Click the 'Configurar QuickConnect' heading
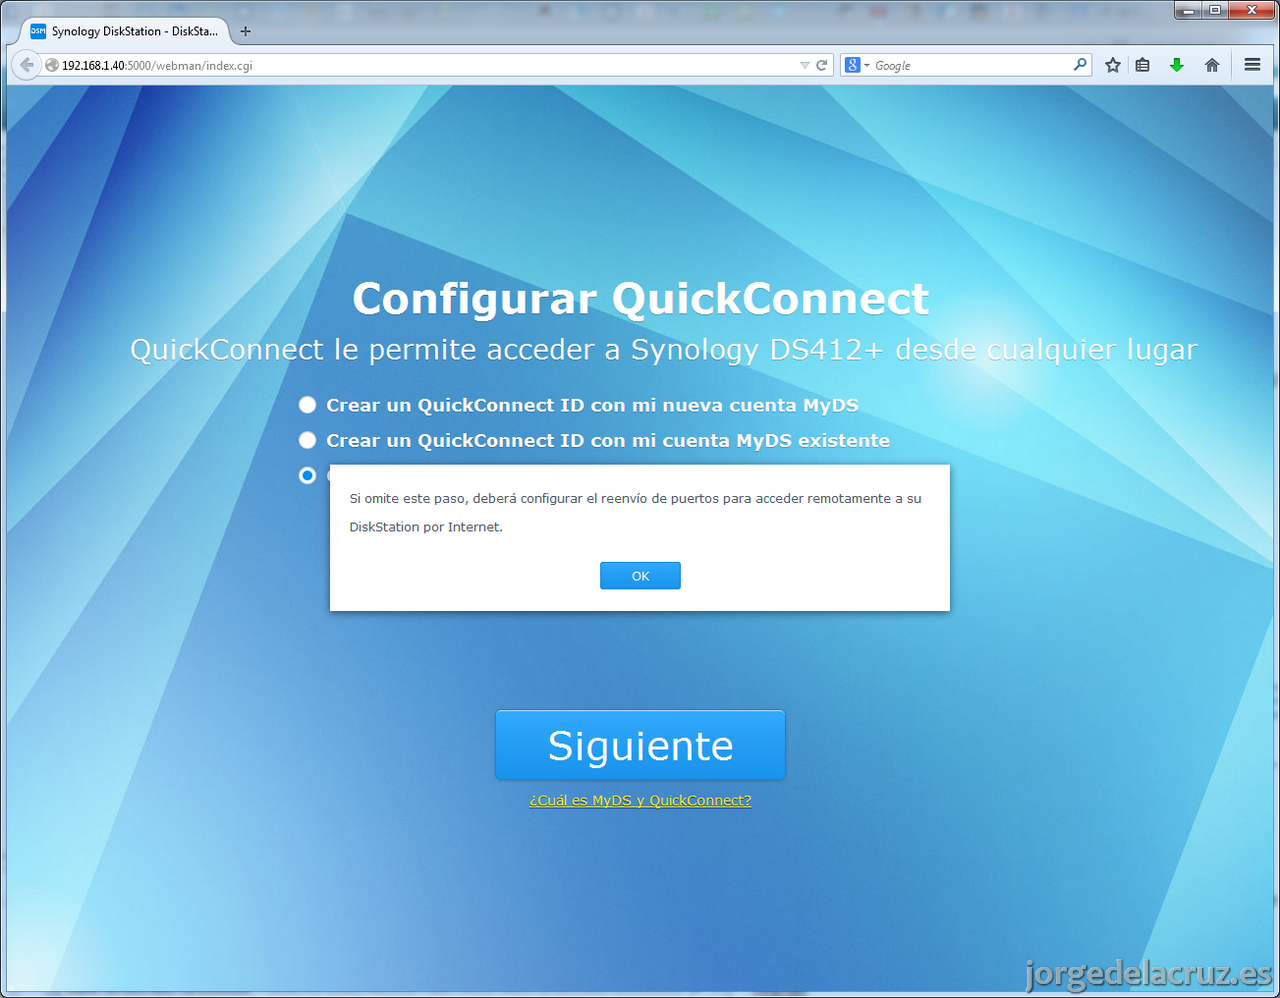1280x998 pixels. (641, 299)
